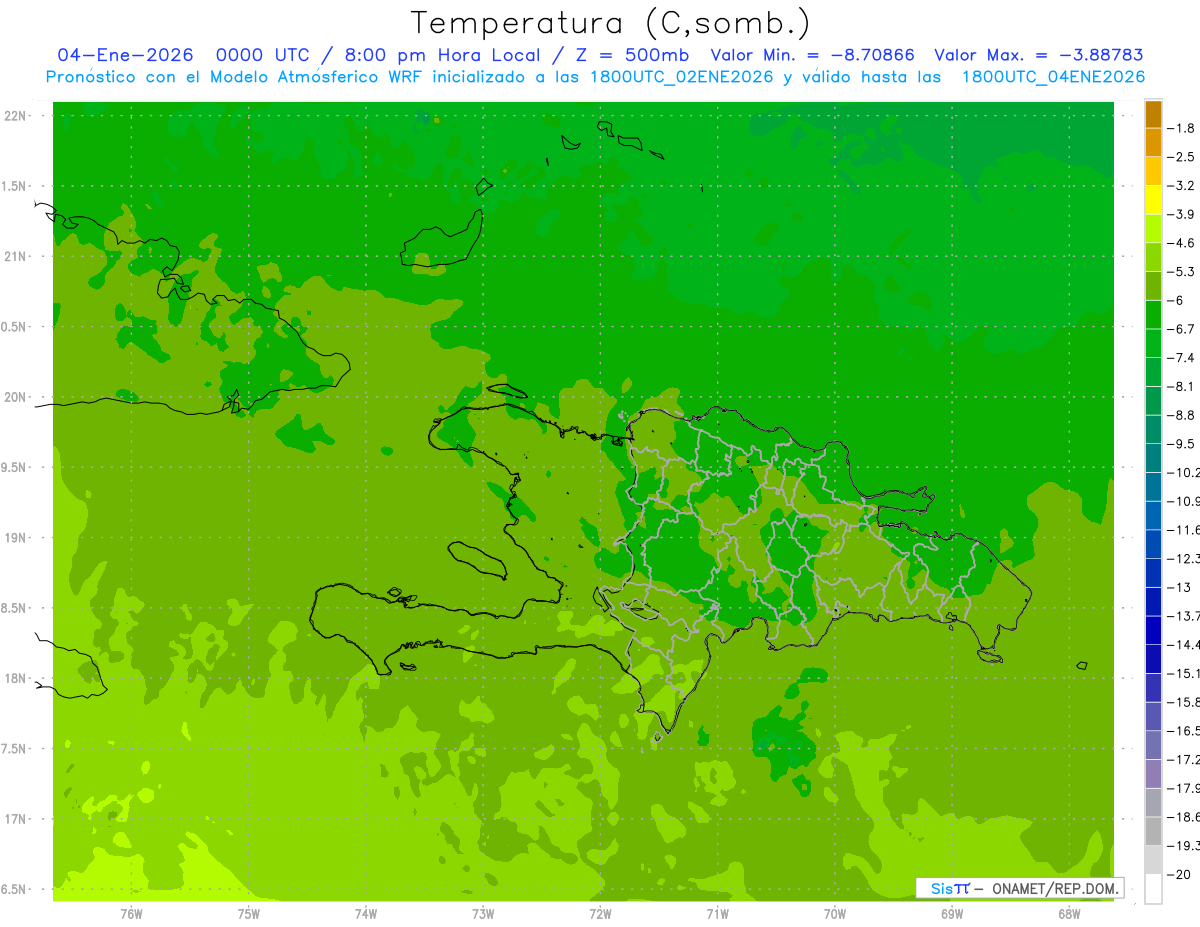Click the "72W" longitude label
The image size is (1200, 927).
tap(600, 913)
